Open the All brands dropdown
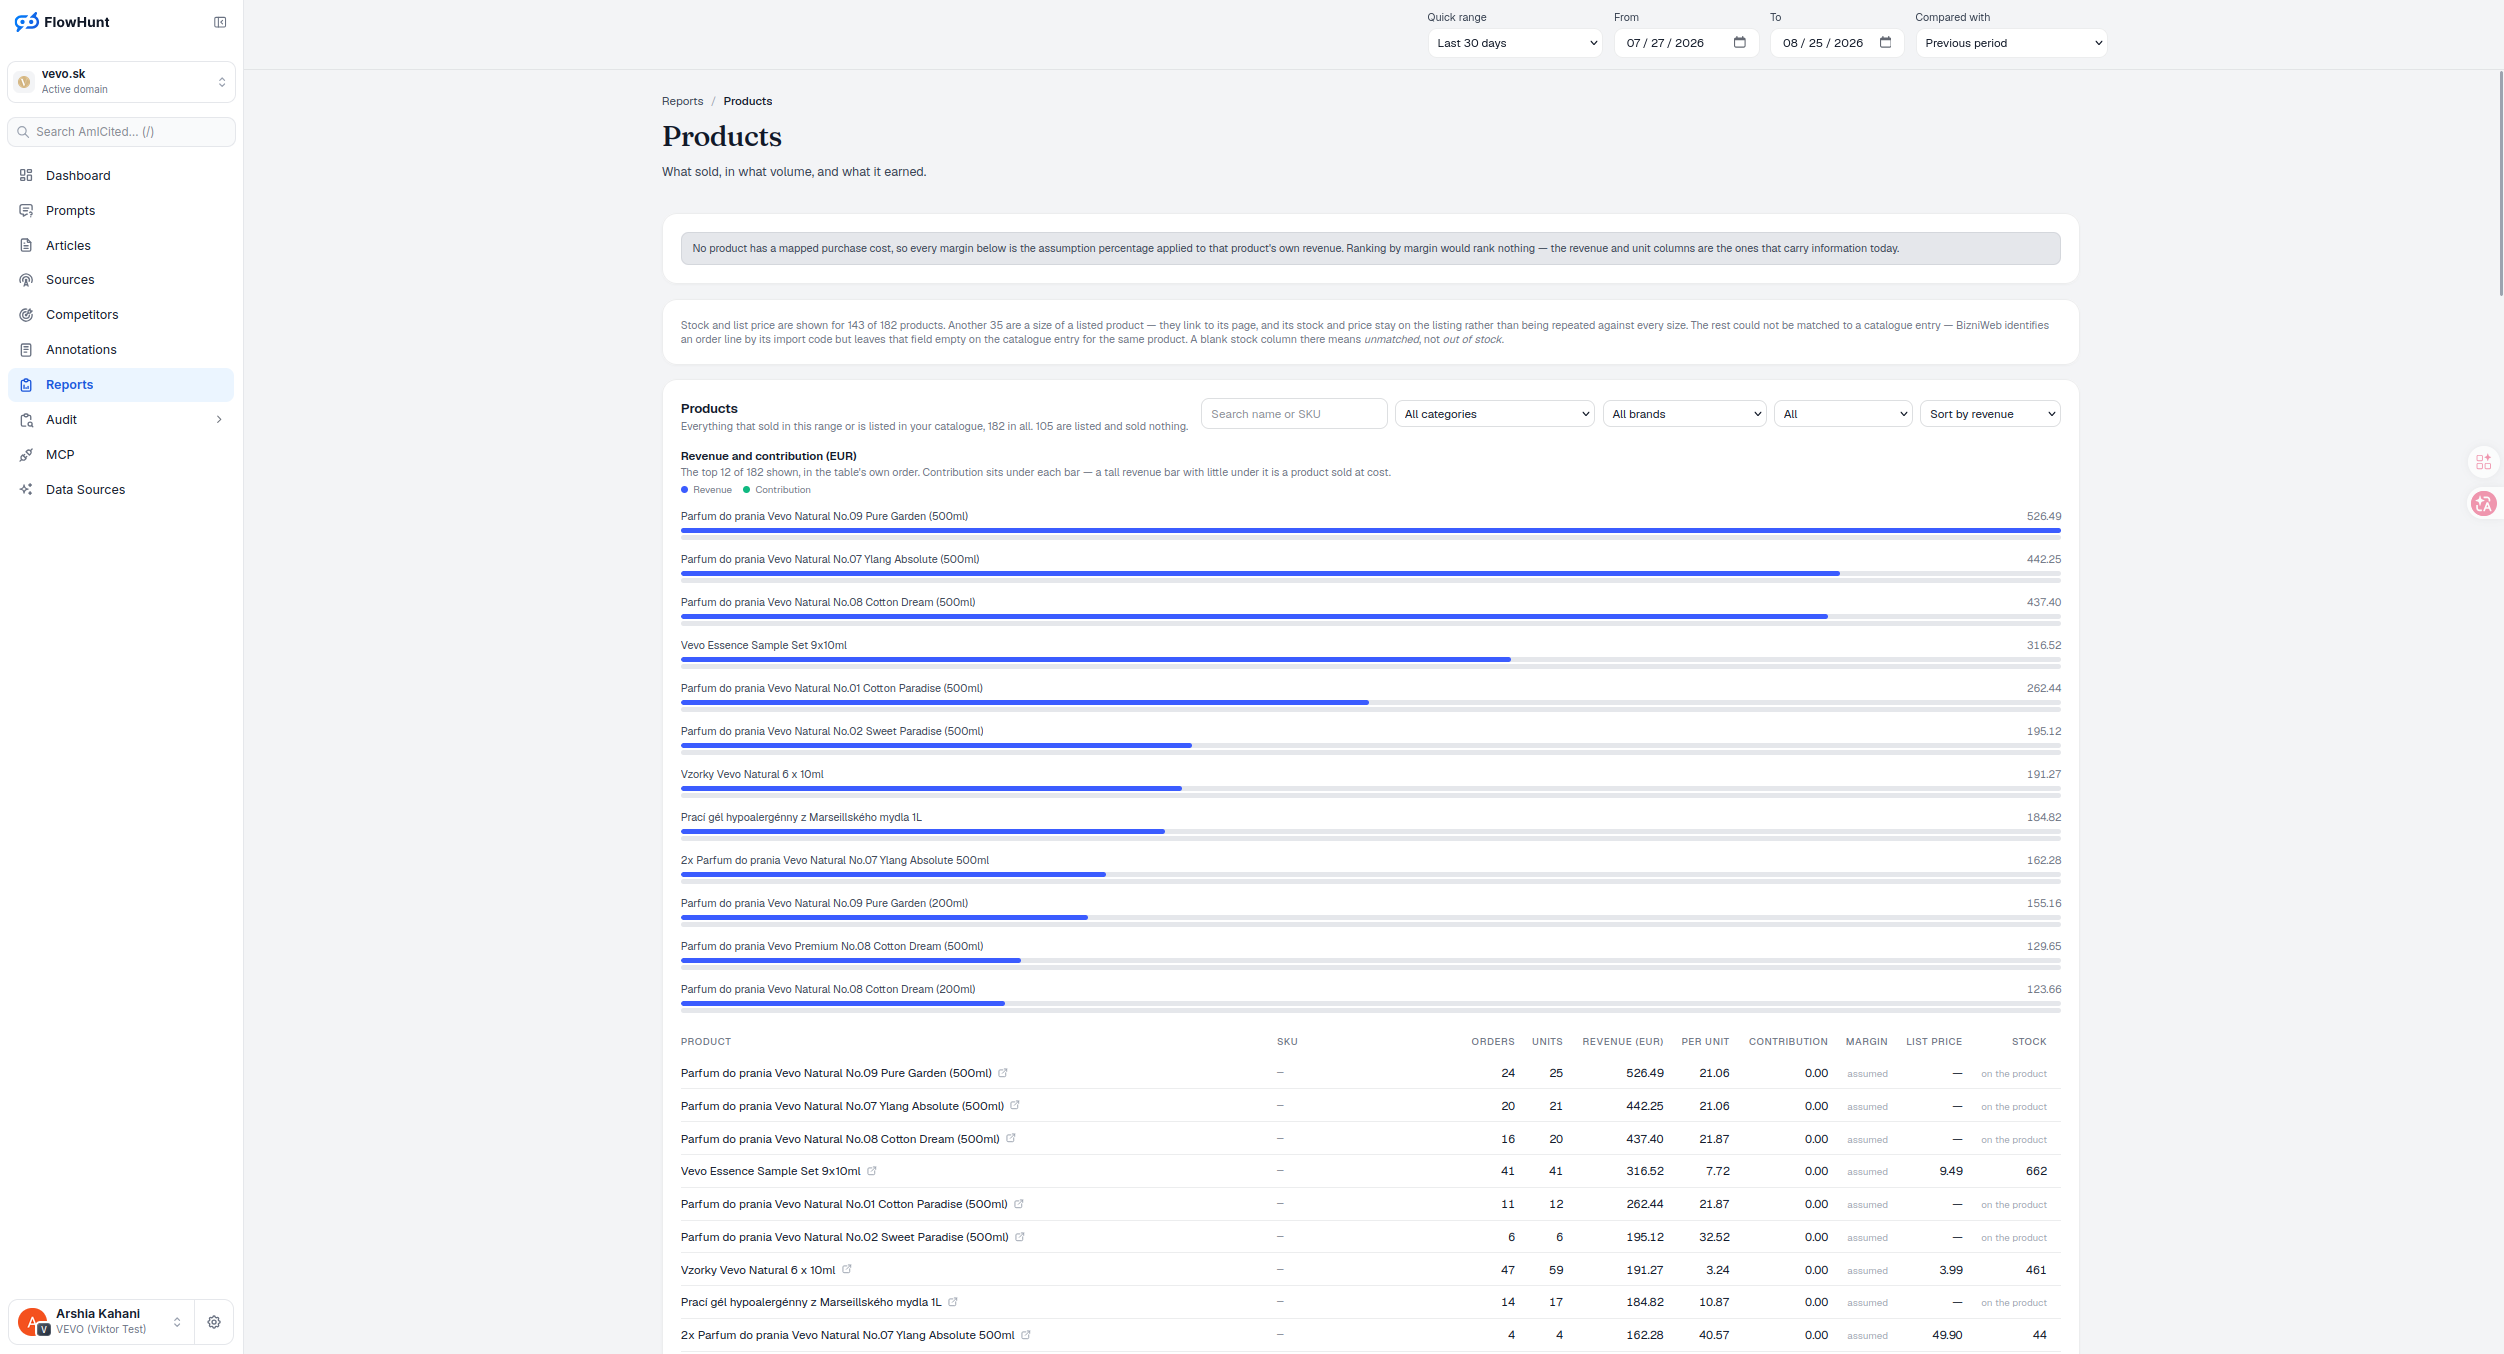The image size is (2504, 1354). (x=1685, y=414)
